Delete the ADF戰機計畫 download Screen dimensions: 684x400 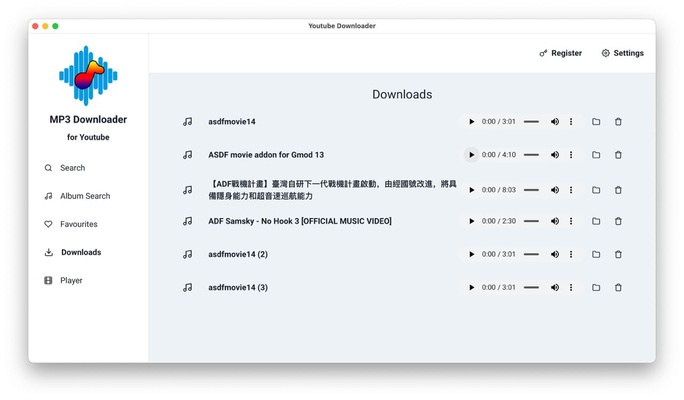pyautogui.click(x=618, y=190)
